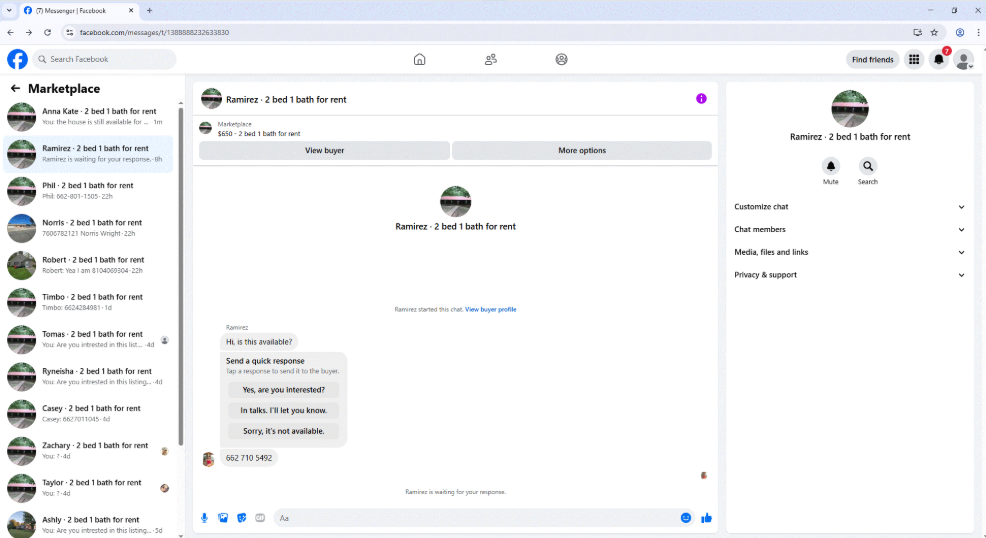
Task: Open the Chrome profile icon
Action: click(960, 32)
